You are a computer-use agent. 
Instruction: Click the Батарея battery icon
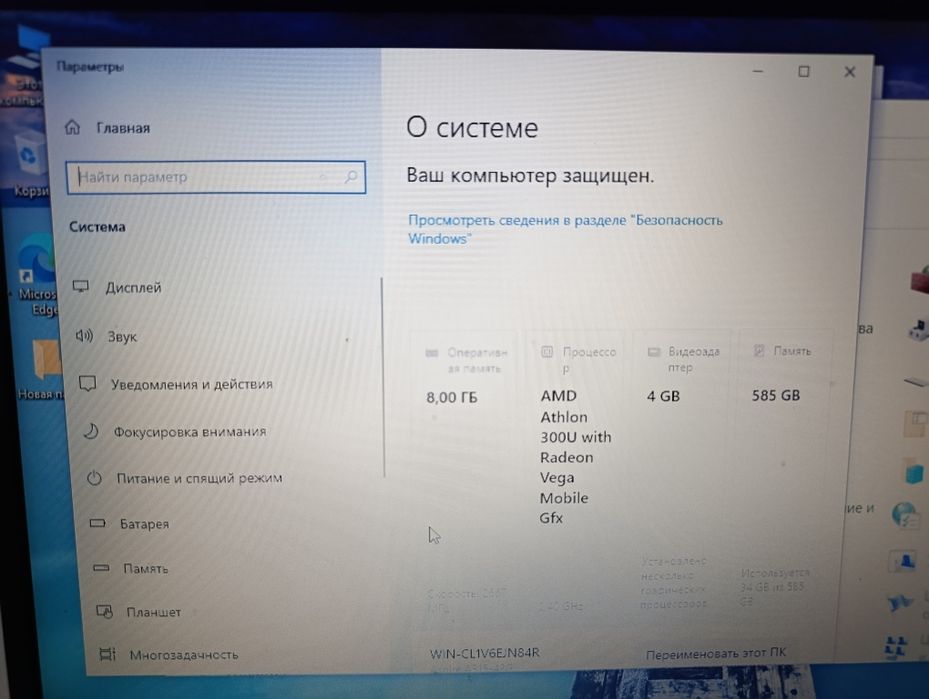[x=97, y=523]
